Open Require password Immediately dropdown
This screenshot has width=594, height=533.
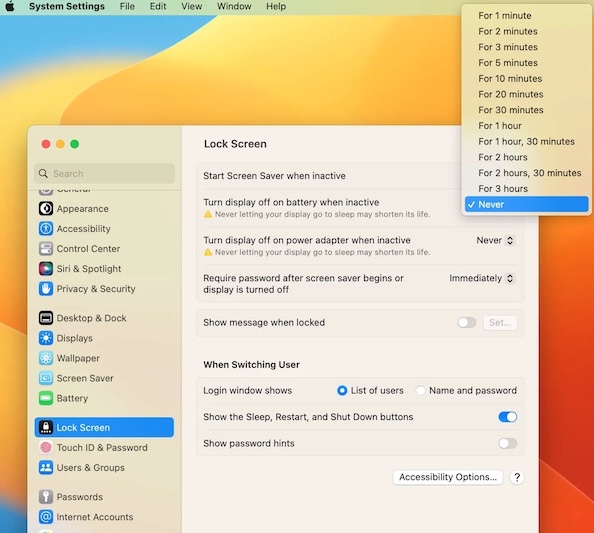[481, 278]
